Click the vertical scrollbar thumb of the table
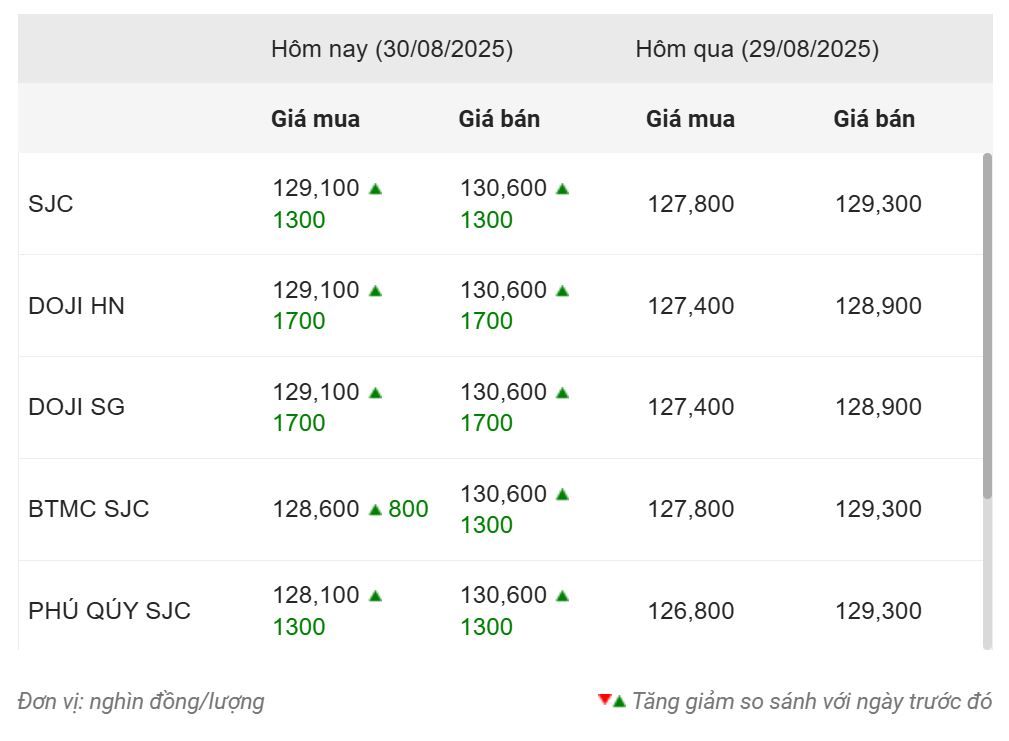The image size is (1009, 741). (x=988, y=325)
